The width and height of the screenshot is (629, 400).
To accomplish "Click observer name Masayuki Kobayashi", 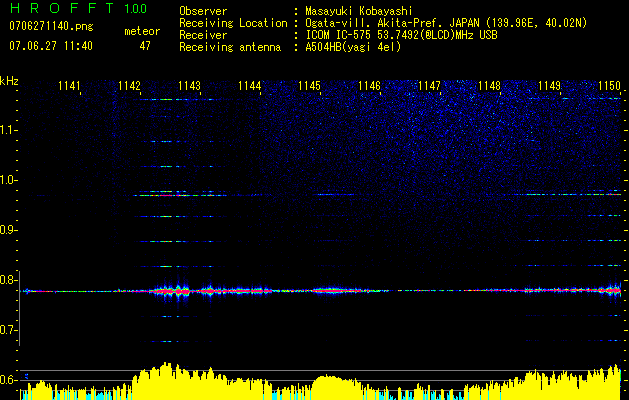I will coord(359,12).
